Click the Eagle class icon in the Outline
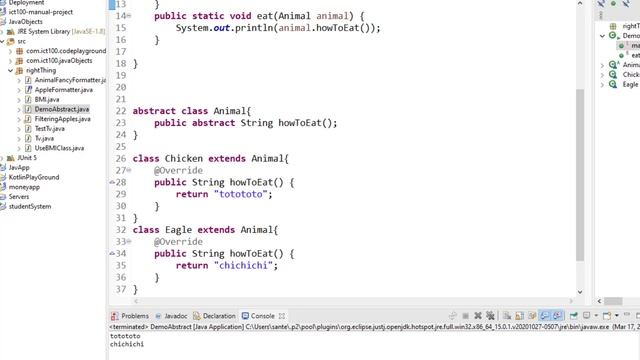Viewport: 640px width, 360px height. coord(613,84)
